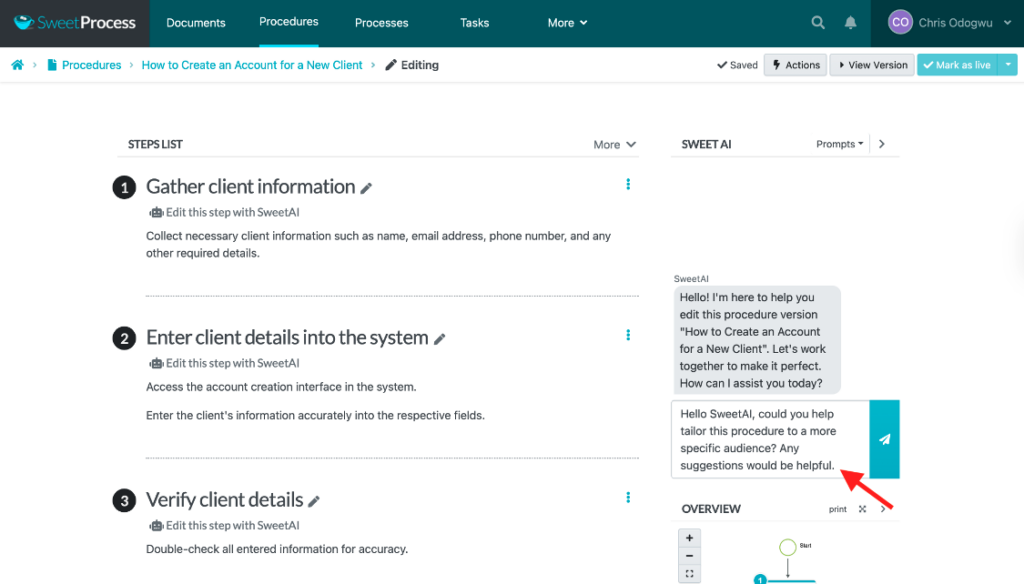Open the Mark as live dropdown arrow

point(1008,65)
